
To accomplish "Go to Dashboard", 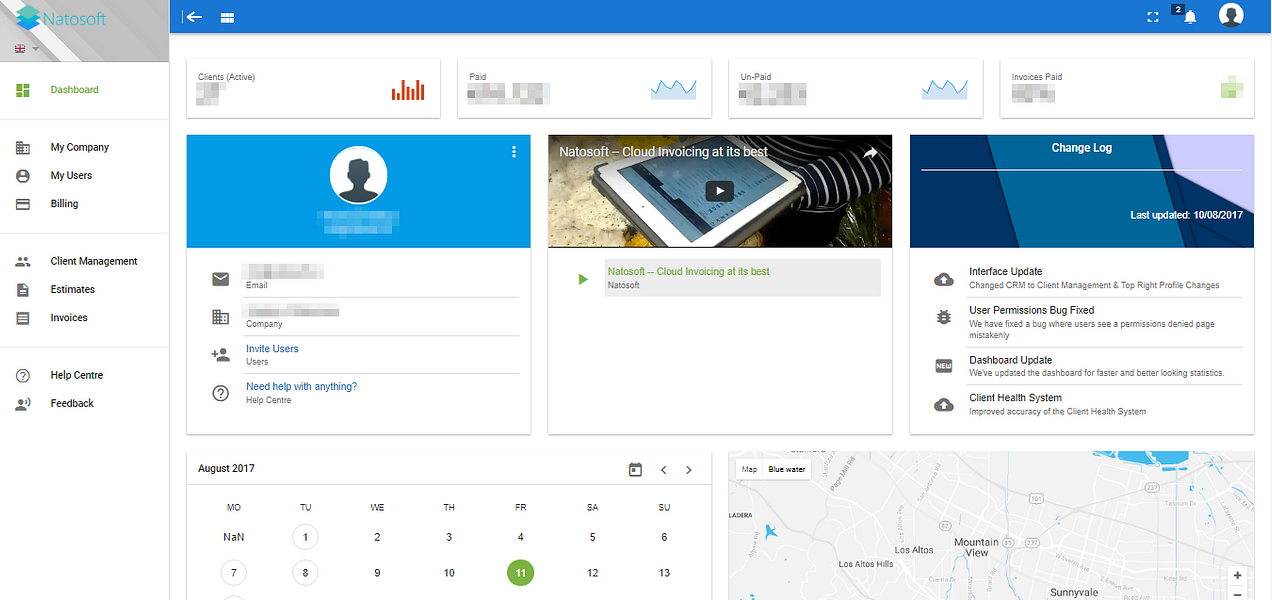I will [75, 90].
